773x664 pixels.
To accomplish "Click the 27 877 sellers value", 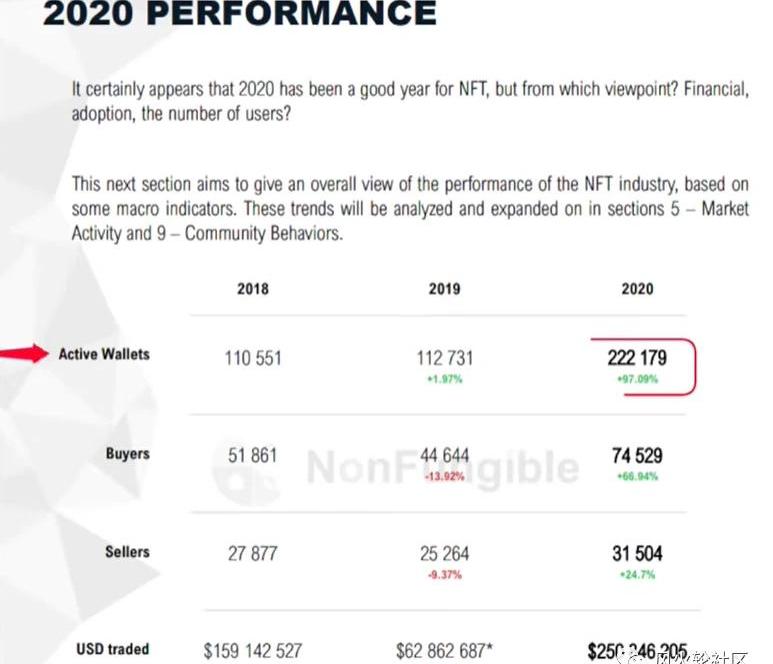I will (252, 554).
